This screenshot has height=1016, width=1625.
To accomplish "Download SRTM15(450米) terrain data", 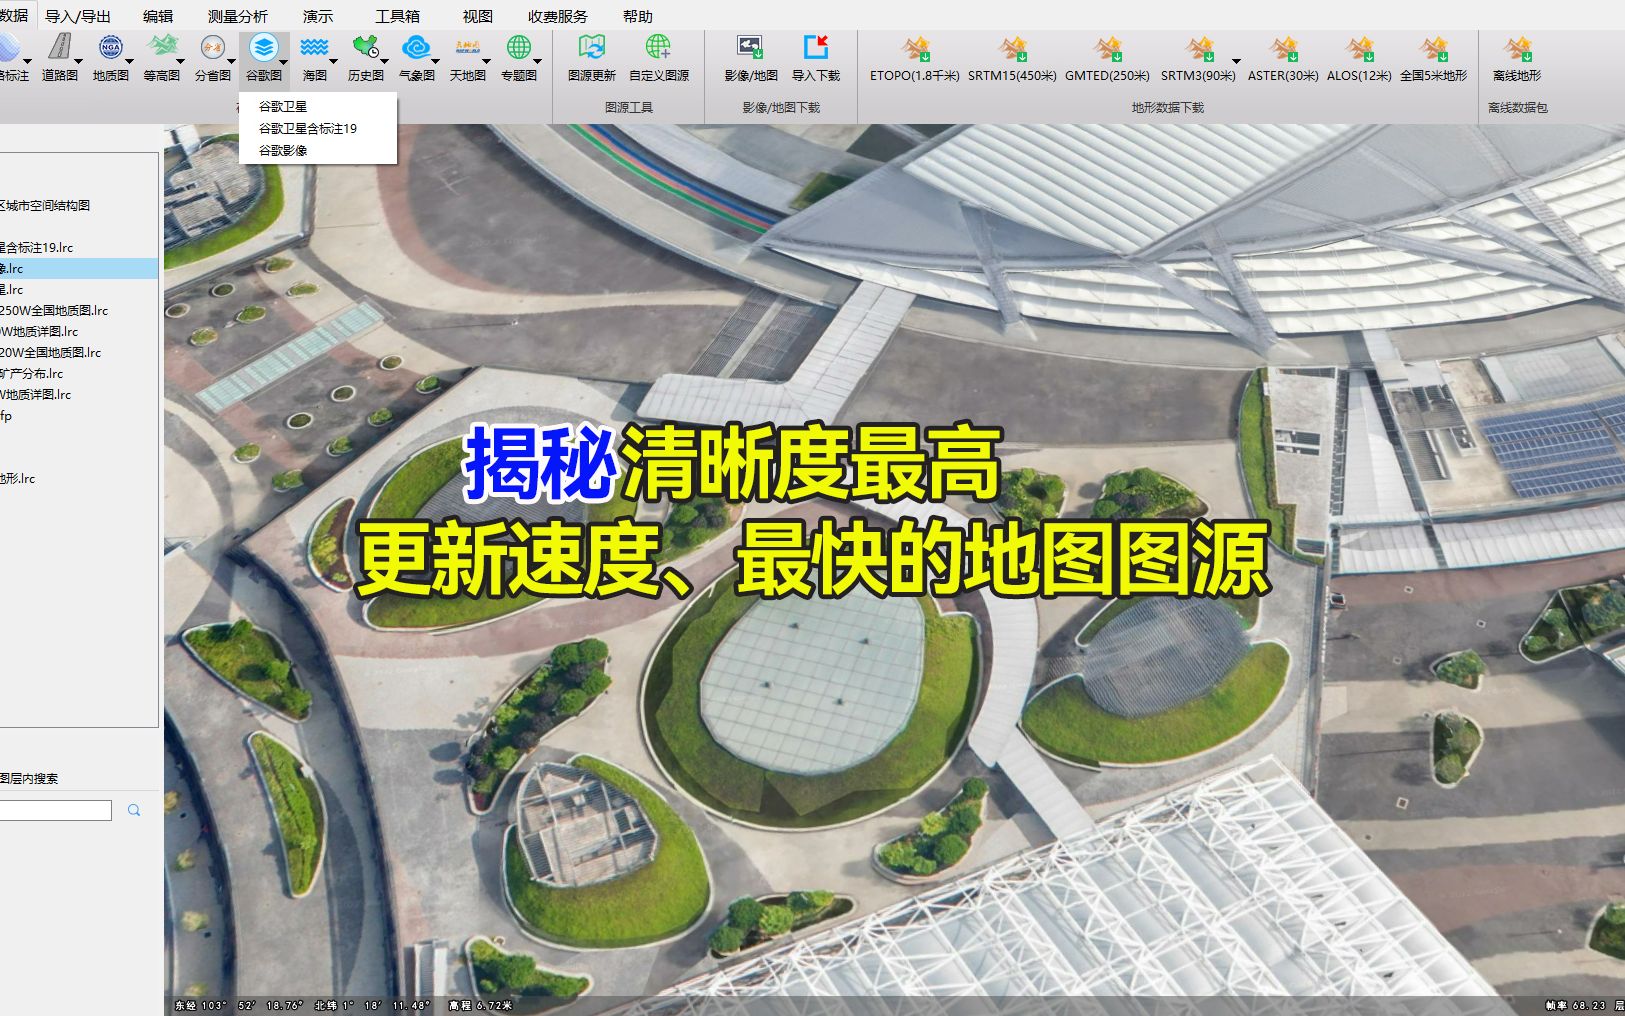I will (1012, 56).
